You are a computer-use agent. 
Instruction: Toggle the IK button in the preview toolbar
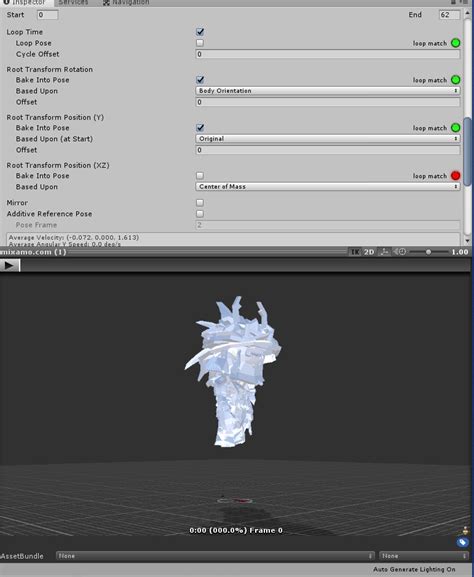click(x=355, y=252)
